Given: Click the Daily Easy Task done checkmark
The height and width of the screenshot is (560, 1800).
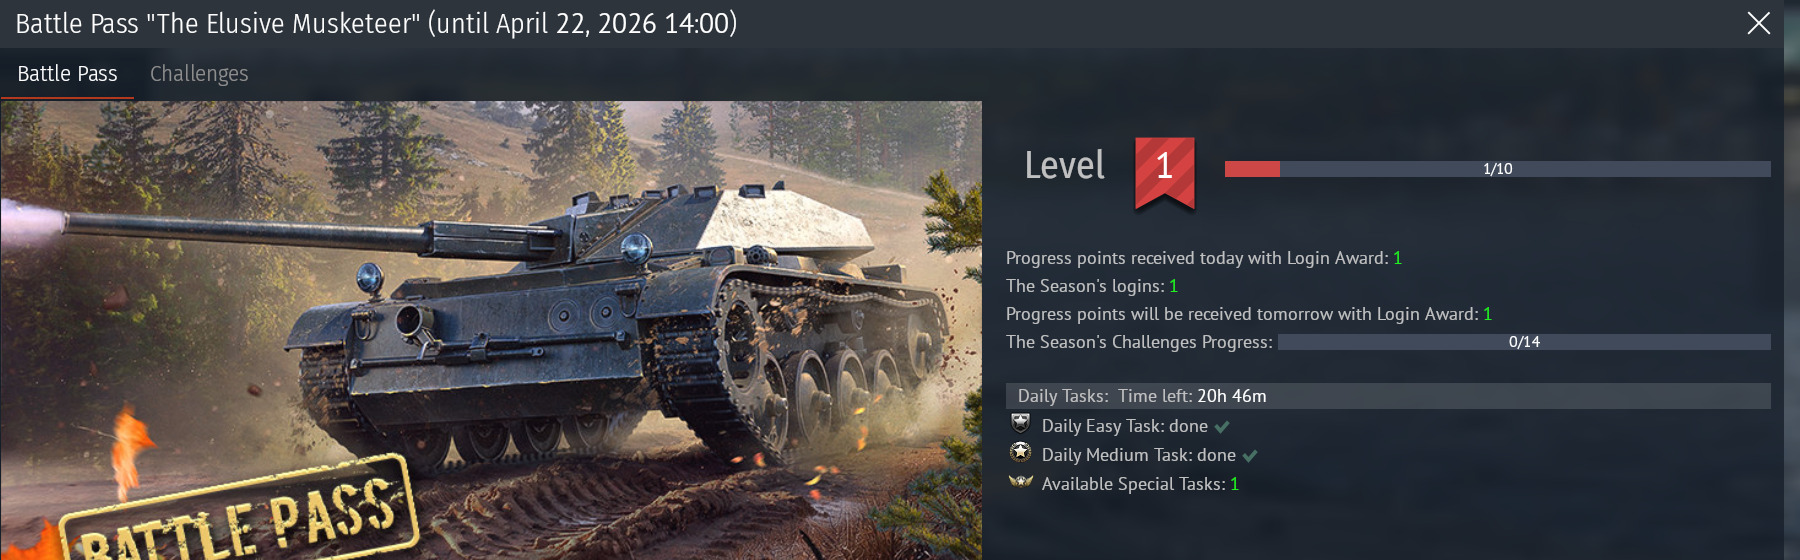Looking at the screenshot, I should 1222,427.
